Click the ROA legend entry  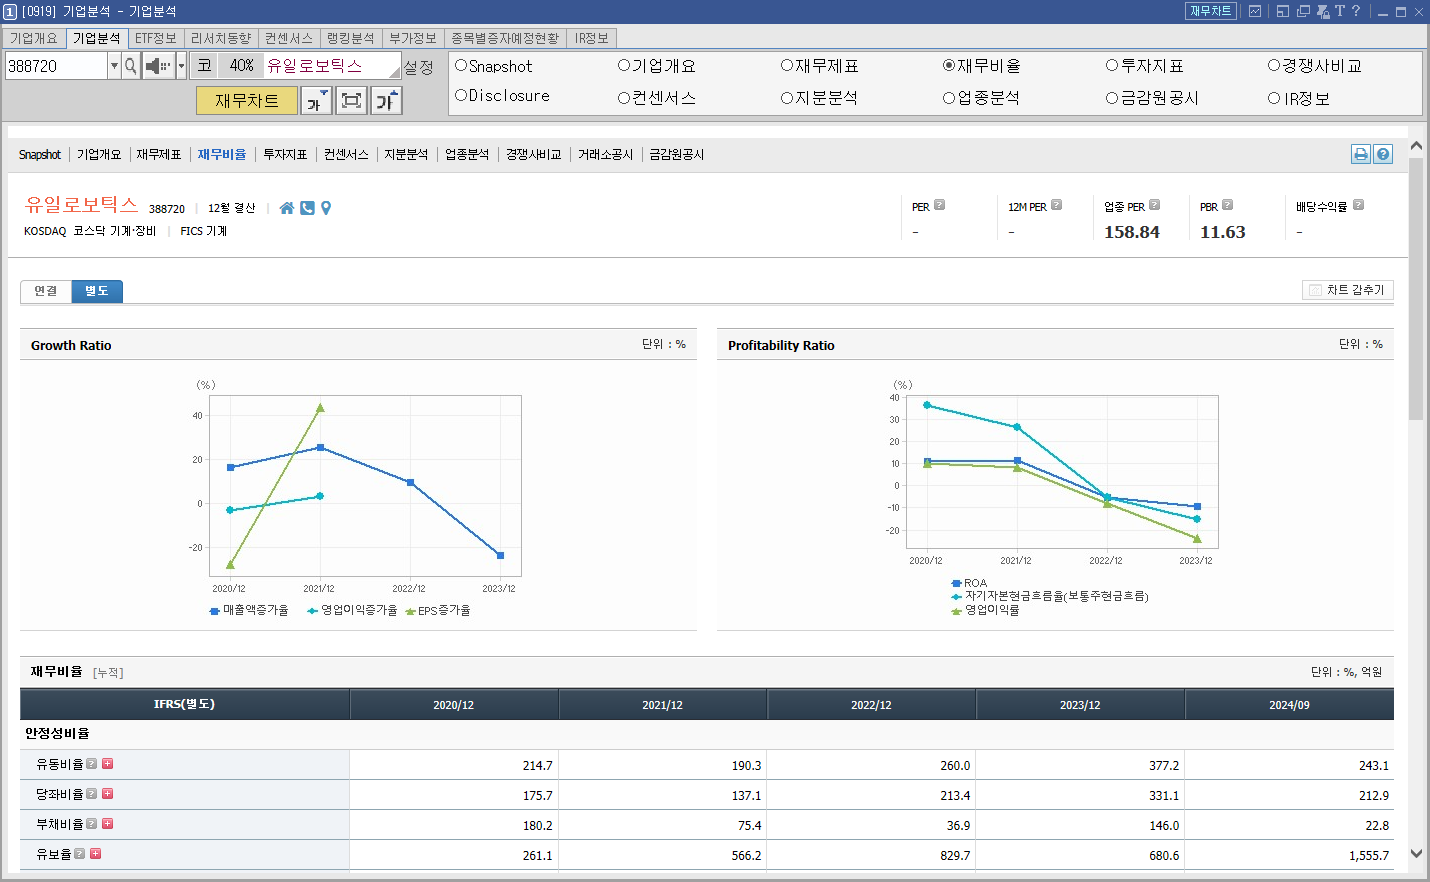point(969,583)
